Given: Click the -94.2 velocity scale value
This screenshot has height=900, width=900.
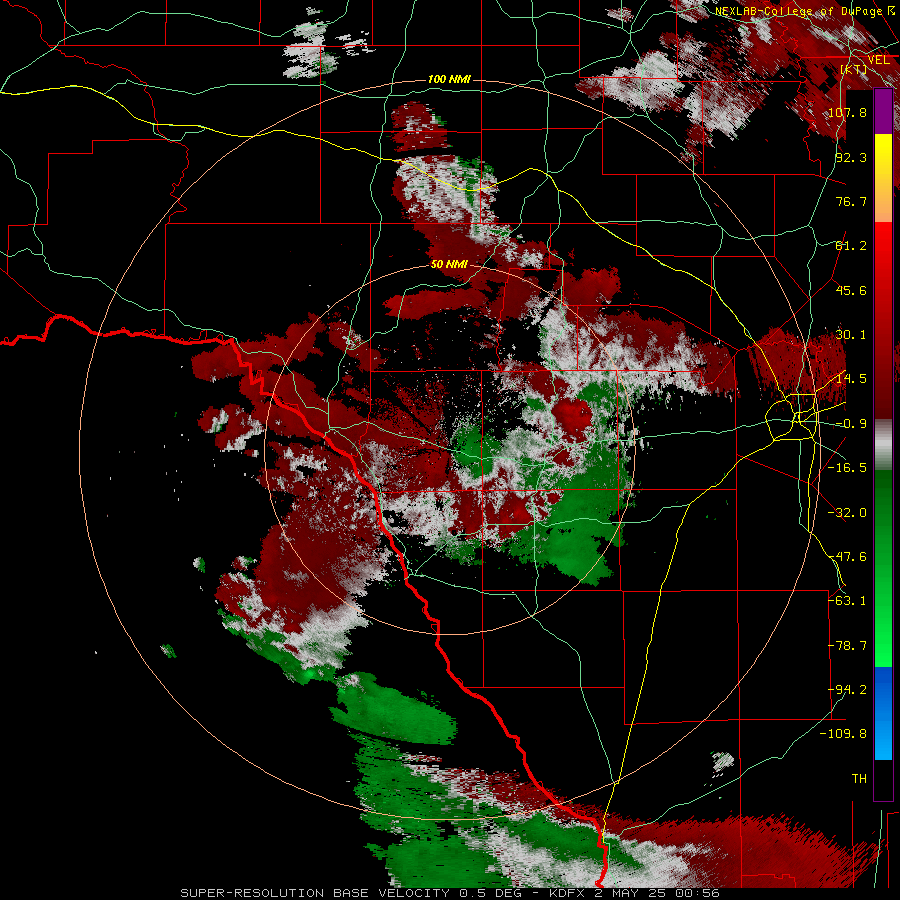Looking at the screenshot, I should [x=847, y=690].
